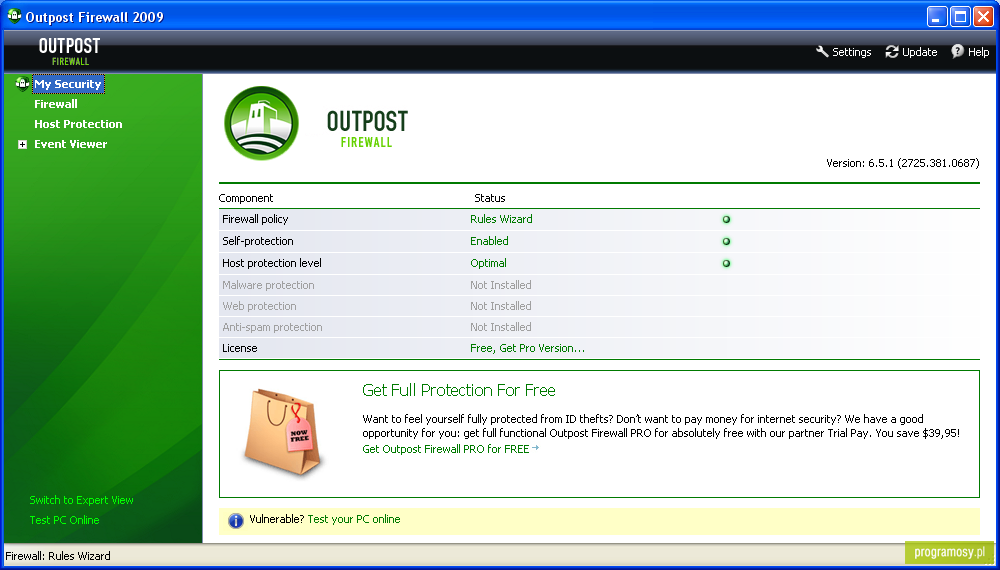Select My Security in the sidebar

[x=68, y=84]
